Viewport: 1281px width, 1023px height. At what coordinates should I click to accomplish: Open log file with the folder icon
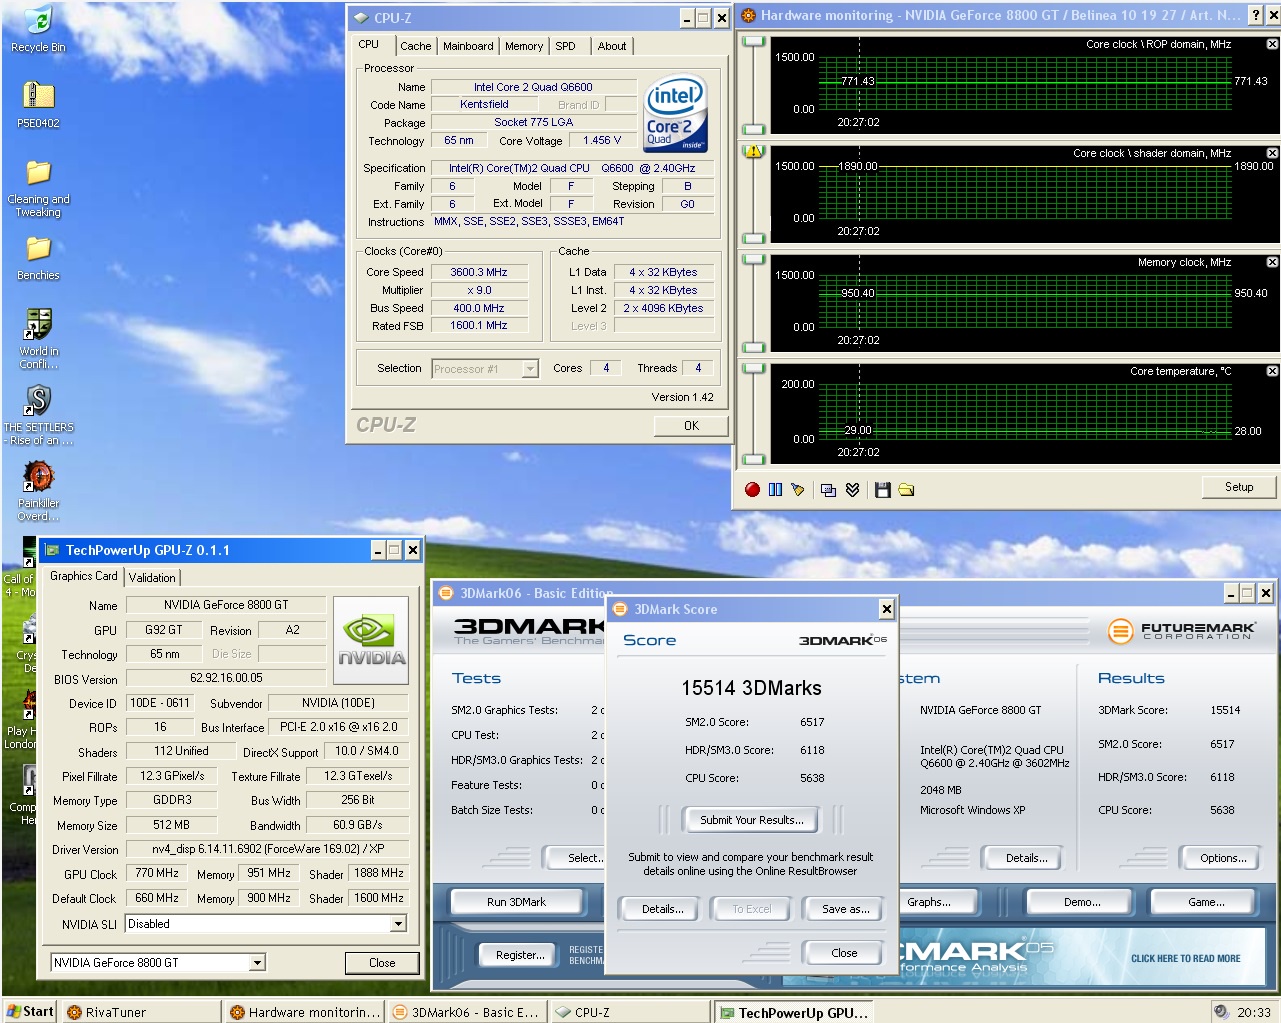coord(906,489)
